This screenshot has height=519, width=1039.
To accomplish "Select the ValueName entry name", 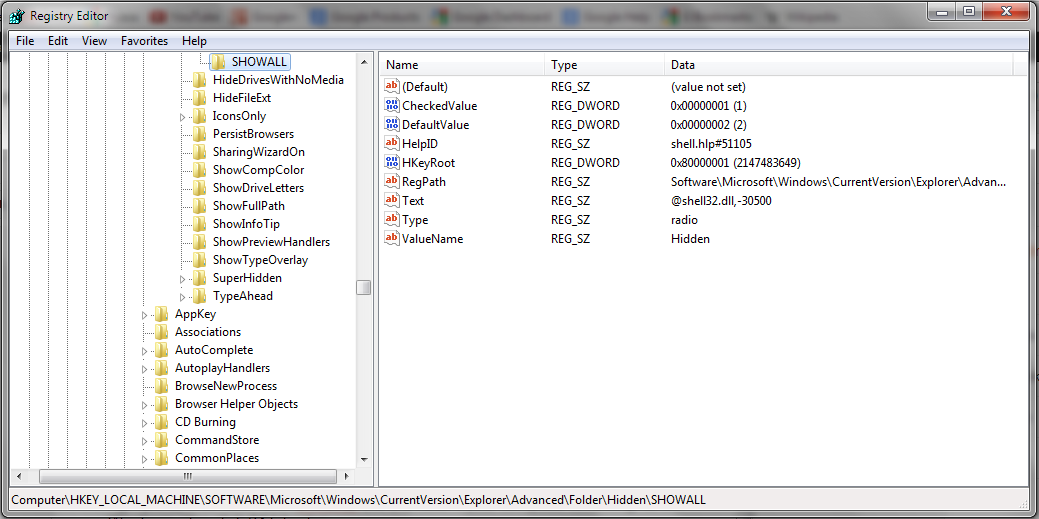I will point(433,239).
